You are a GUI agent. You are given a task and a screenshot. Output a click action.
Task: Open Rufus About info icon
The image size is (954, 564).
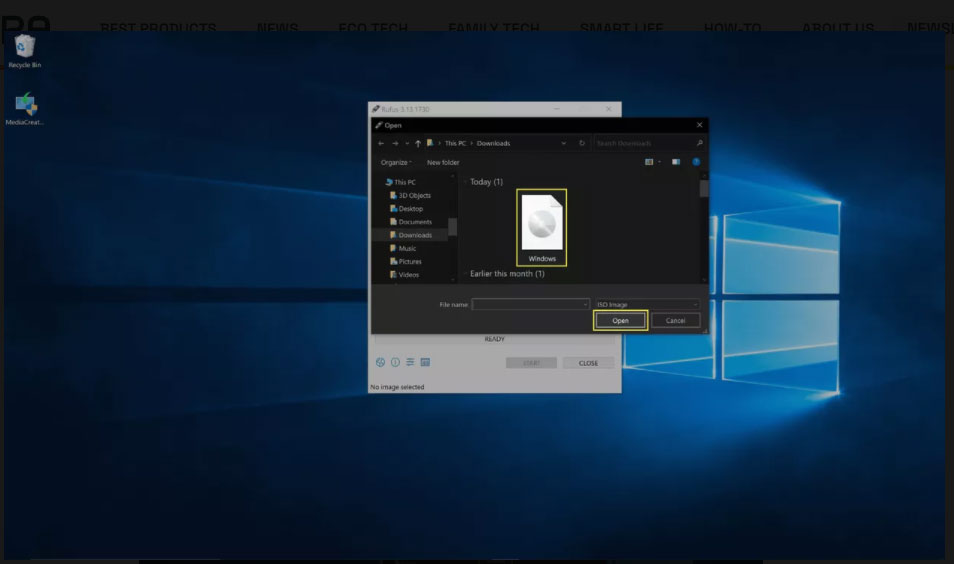[x=395, y=363]
